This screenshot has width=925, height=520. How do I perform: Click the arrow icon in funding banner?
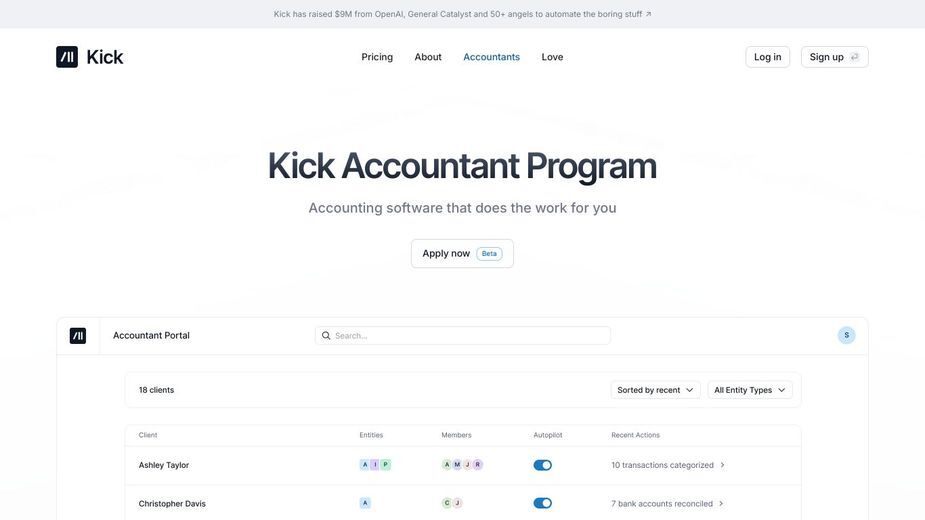tap(648, 14)
